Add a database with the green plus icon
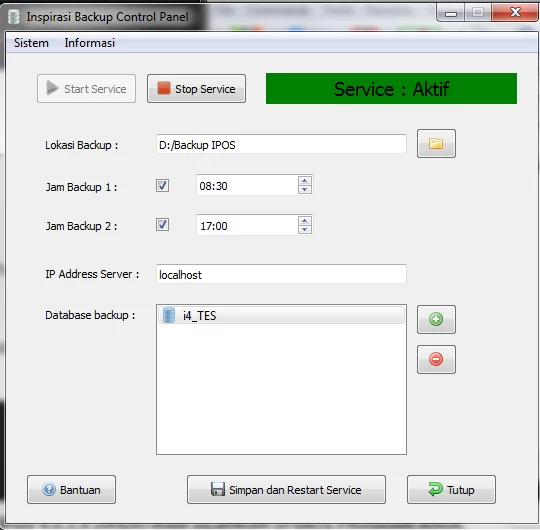This screenshot has width=540, height=530. (x=436, y=319)
